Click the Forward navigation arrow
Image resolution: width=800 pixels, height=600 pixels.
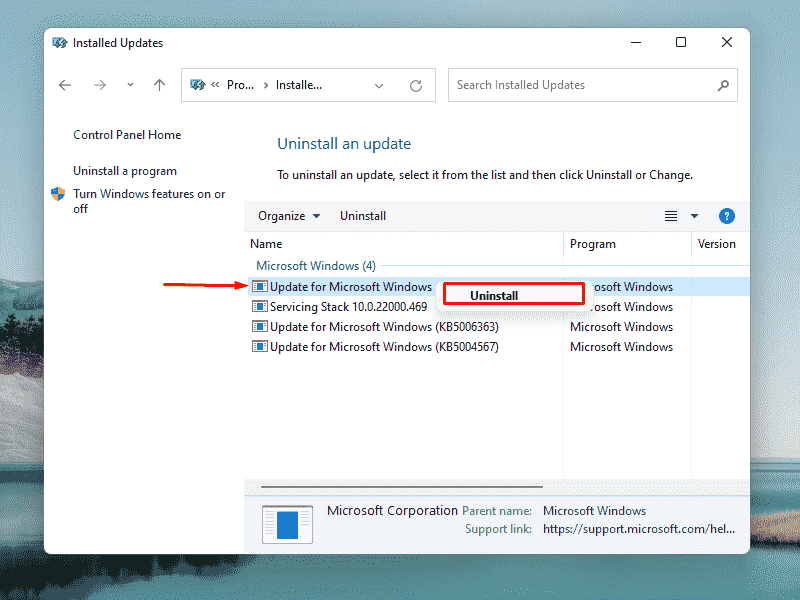pyautogui.click(x=99, y=85)
